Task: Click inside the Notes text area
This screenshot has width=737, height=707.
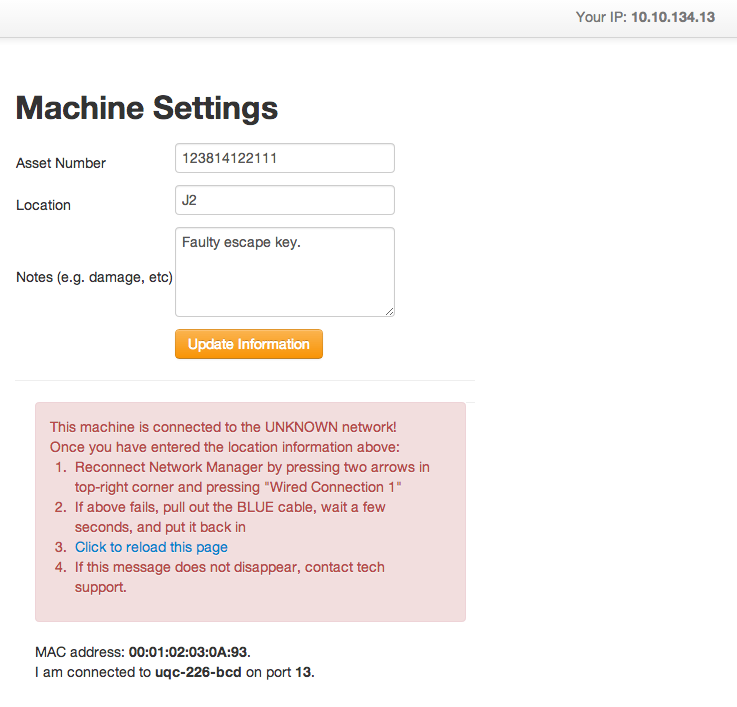Action: pyautogui.click(x=285, y=272)
